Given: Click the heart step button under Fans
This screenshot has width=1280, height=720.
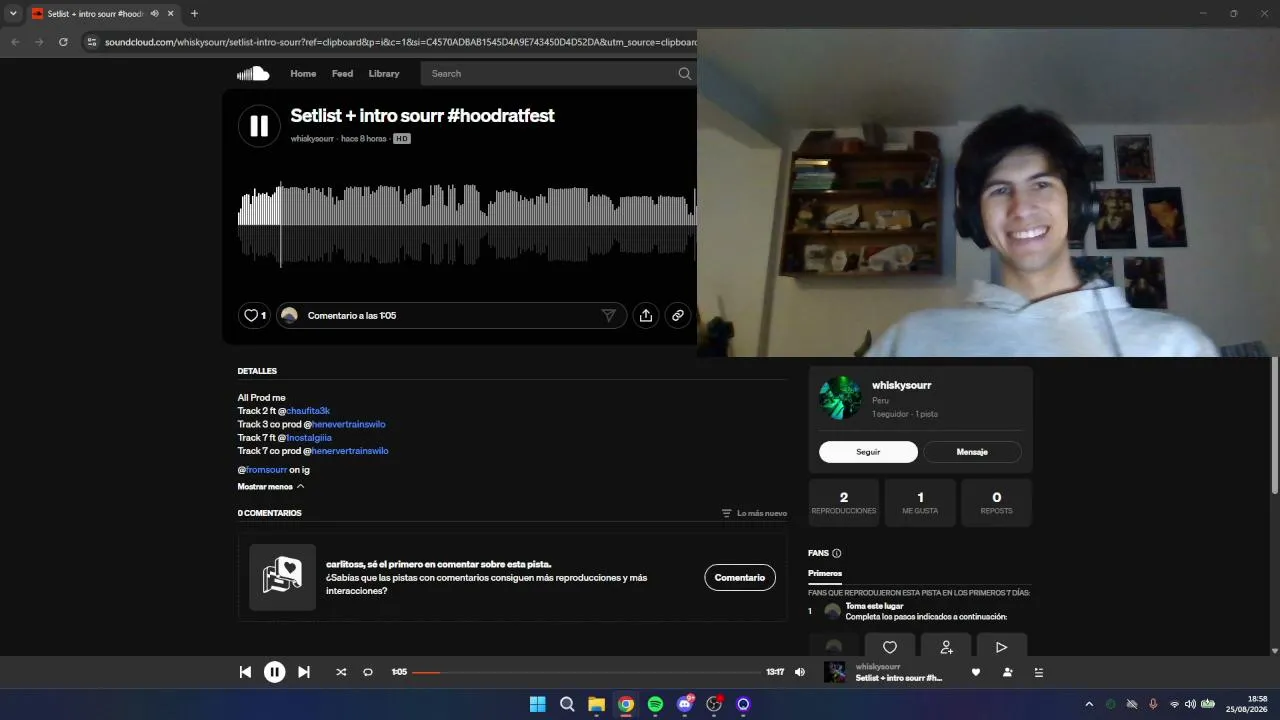Looking at the screenshot, I should [890, 647].
